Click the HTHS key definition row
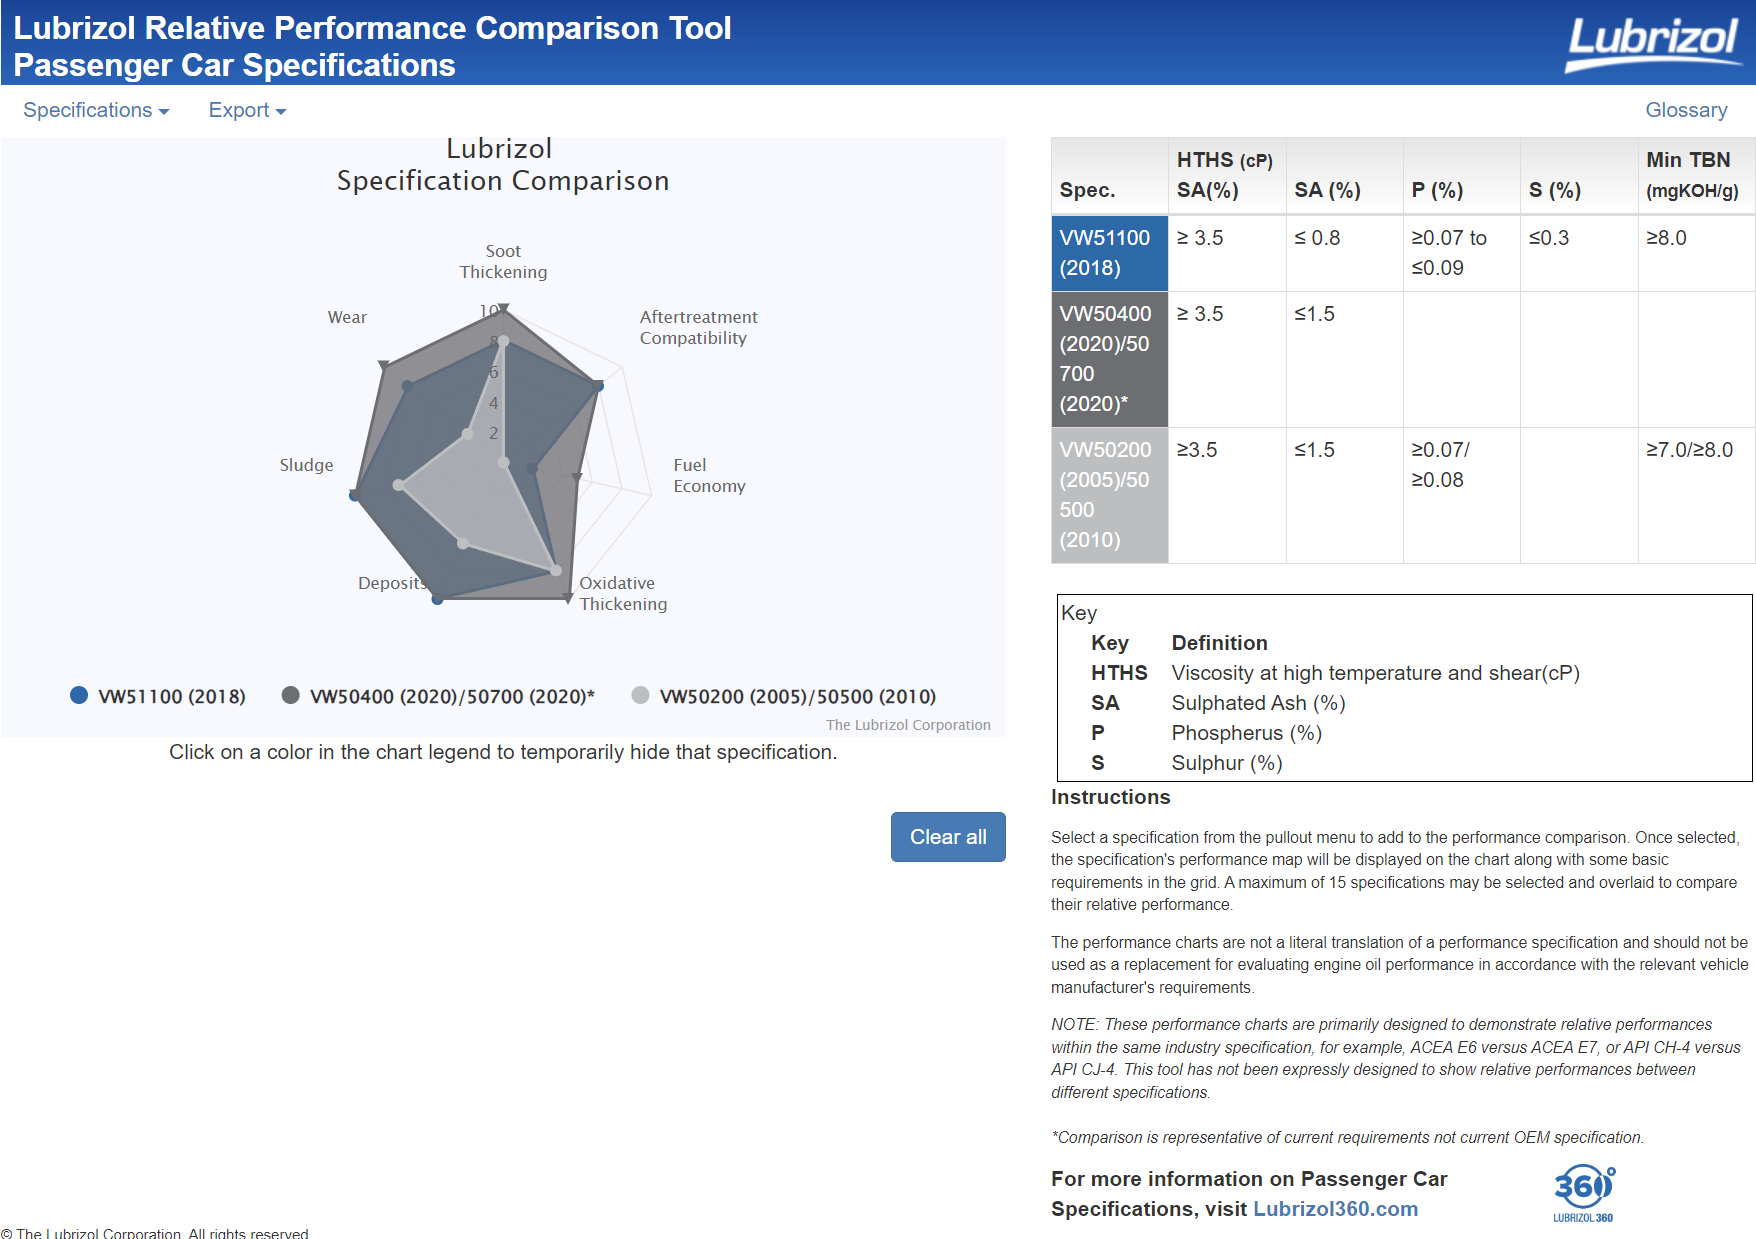 click(x=1335, y=673)
